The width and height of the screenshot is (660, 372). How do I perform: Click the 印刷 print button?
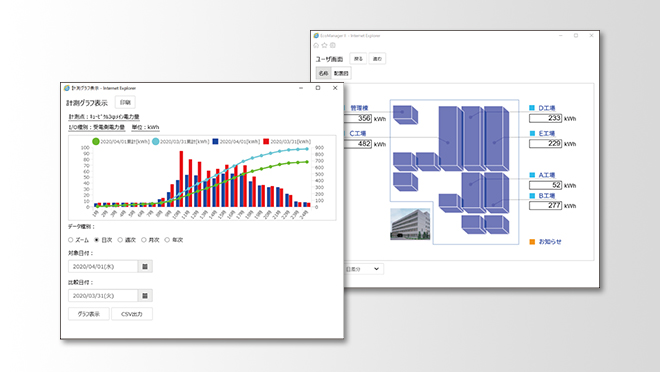(x=125, y=102)
